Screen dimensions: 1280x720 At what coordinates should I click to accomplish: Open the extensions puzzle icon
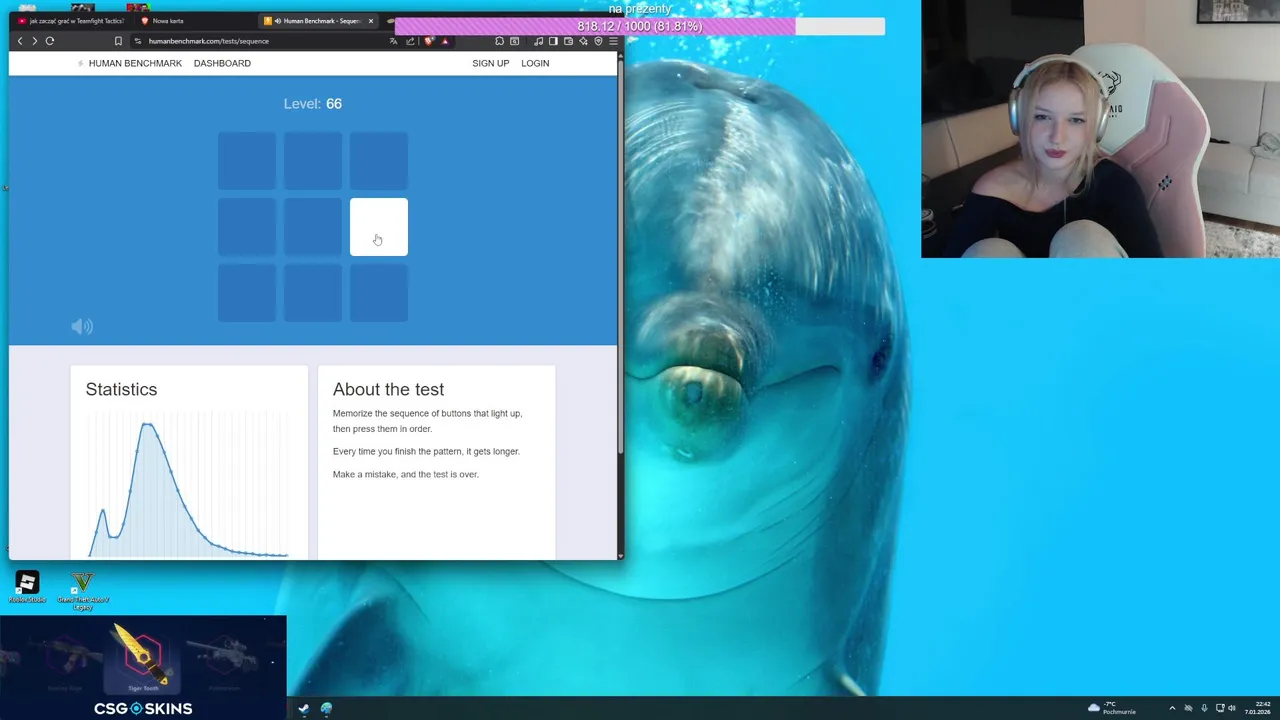[x=499, y=41]
